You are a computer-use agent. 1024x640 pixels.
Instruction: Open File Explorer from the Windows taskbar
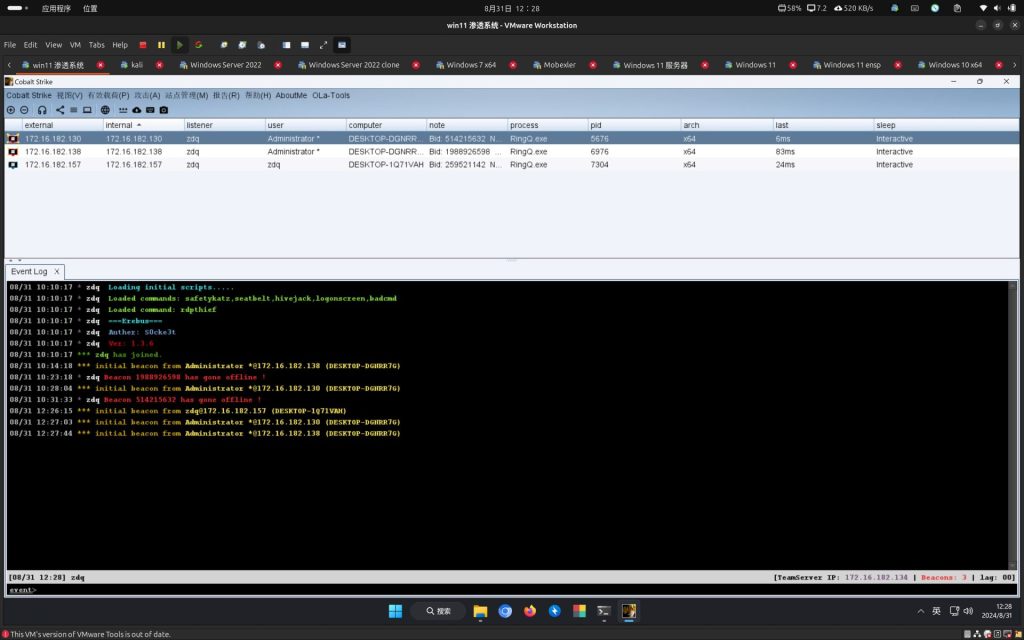[481, 611]
